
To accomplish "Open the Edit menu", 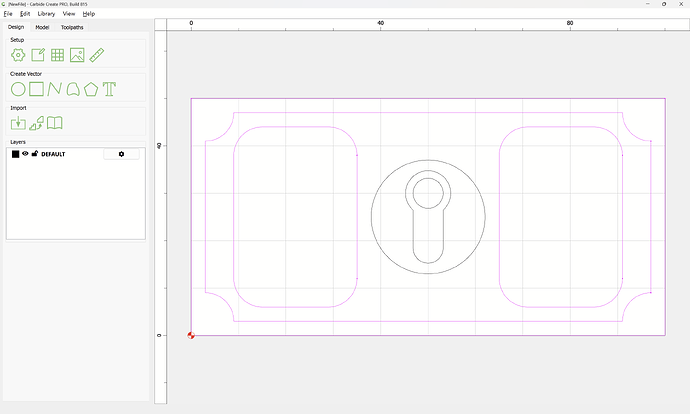I will click(x=25, y=14).
